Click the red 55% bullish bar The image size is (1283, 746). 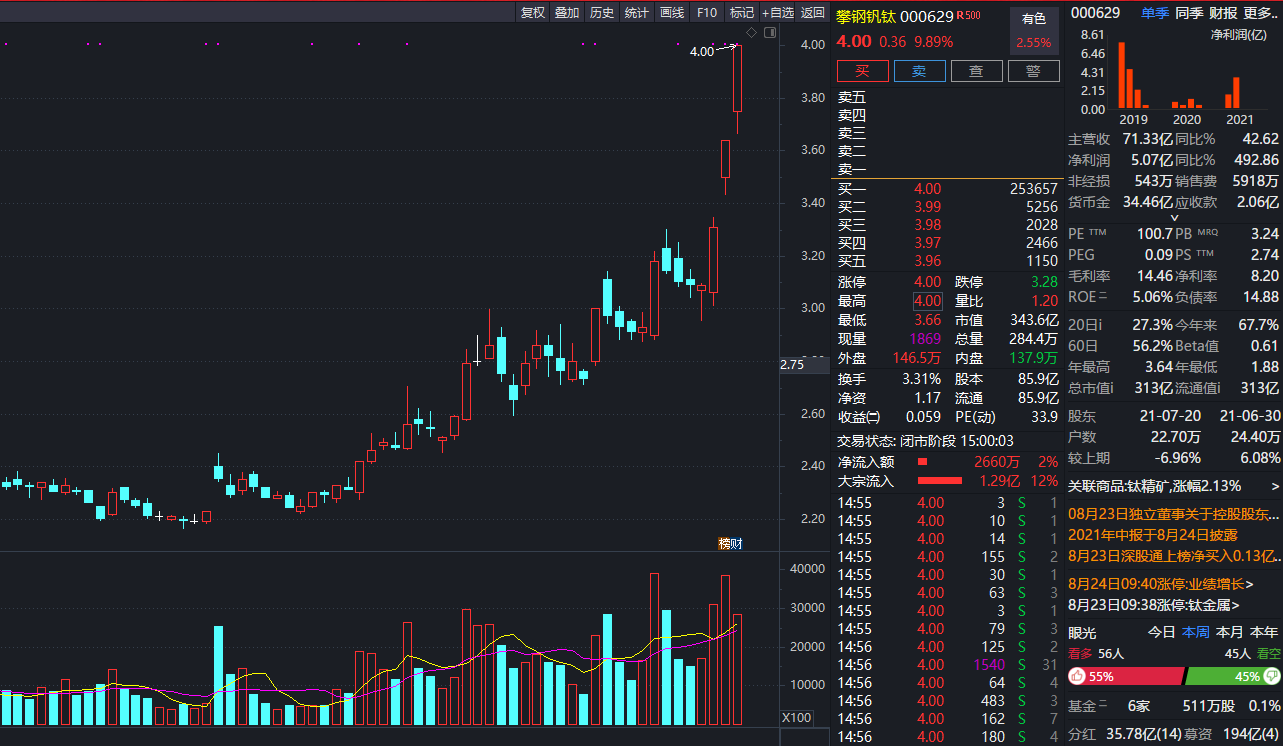coord(1125,676)
